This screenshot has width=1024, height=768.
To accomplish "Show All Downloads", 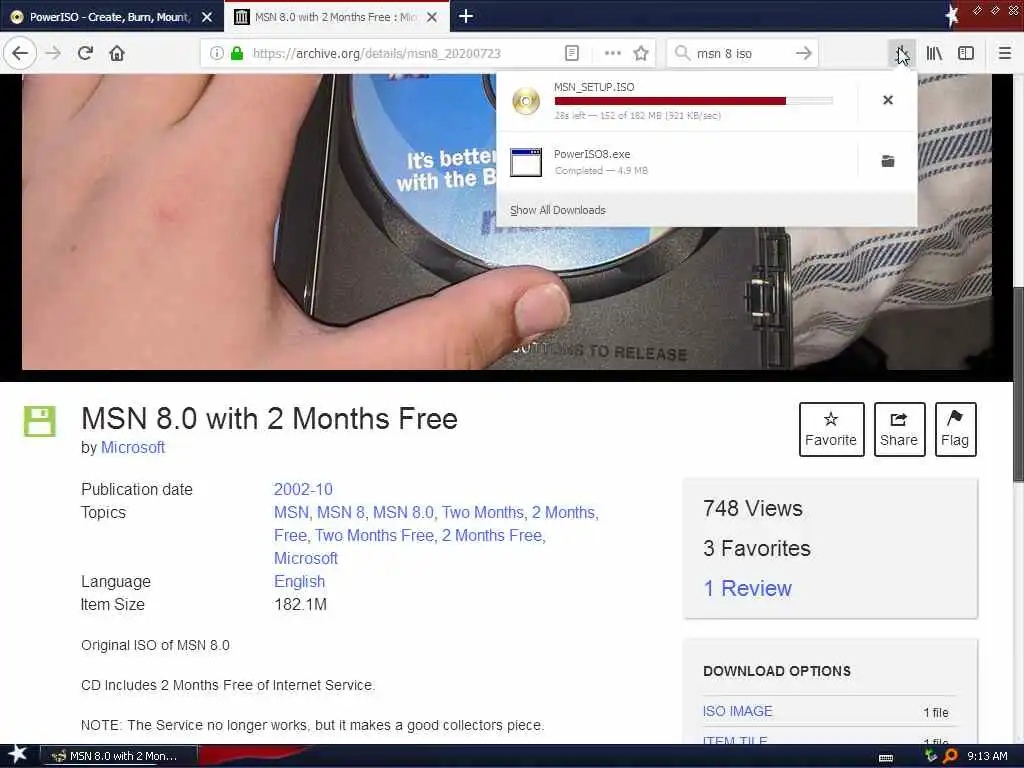I will point(558,210).
